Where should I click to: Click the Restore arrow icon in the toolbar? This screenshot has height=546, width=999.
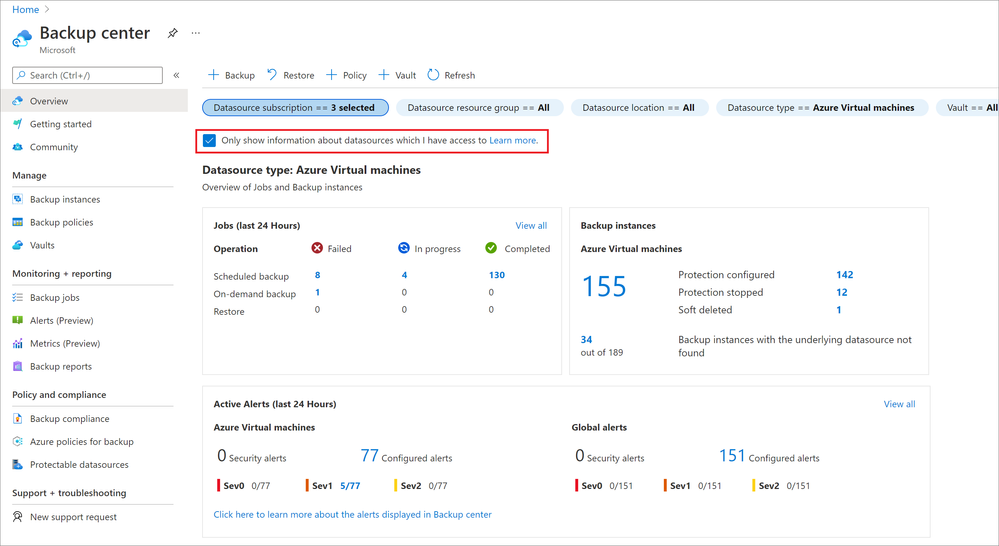point(272,75)
